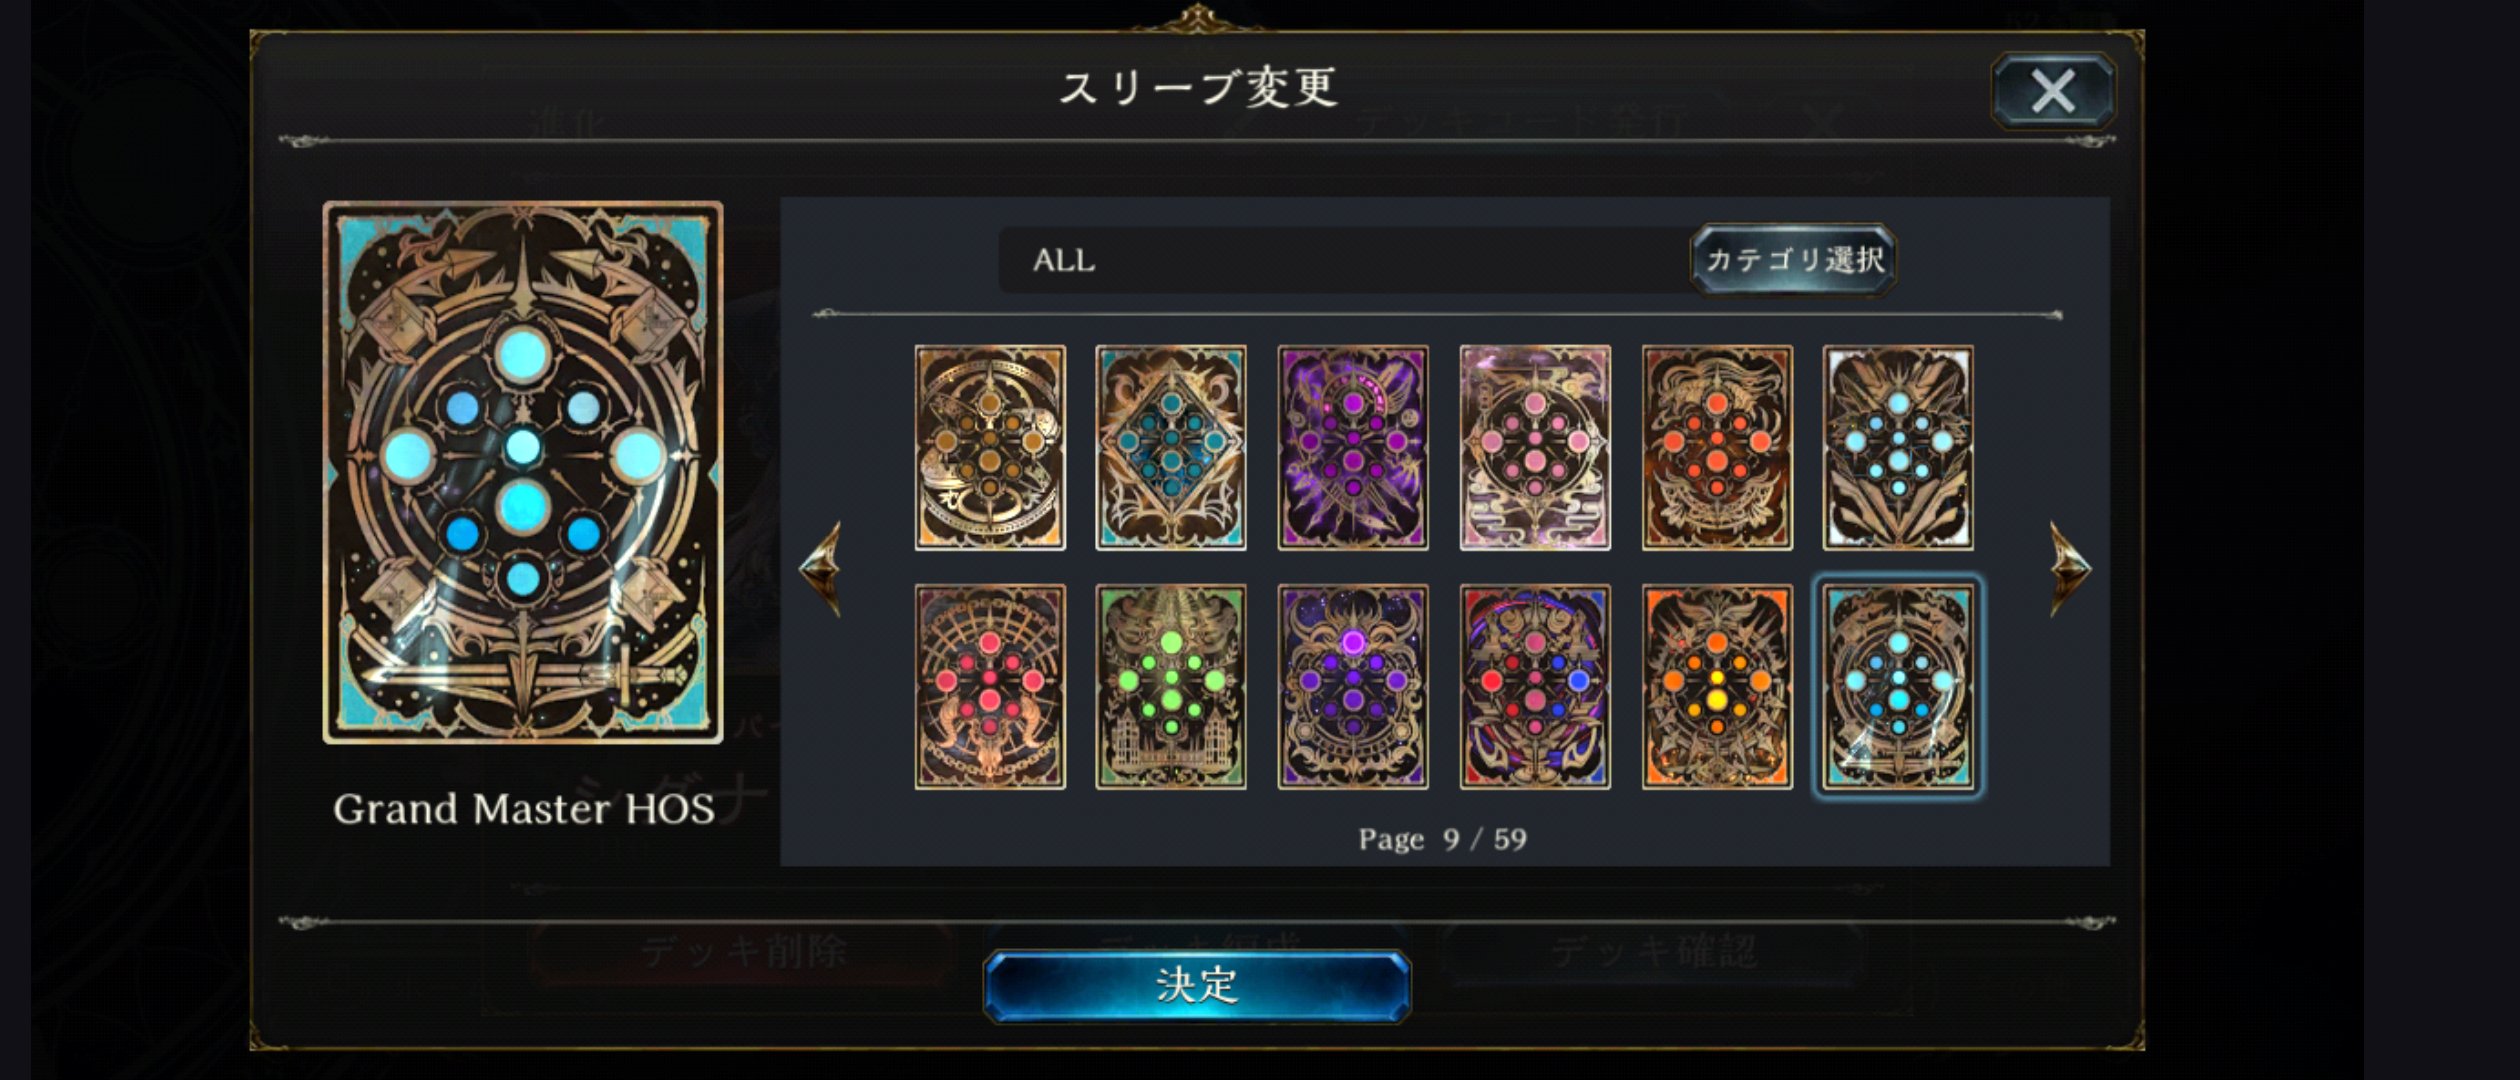
Task: Go to the next sleeve page arrow
Action: point(2070,568)
